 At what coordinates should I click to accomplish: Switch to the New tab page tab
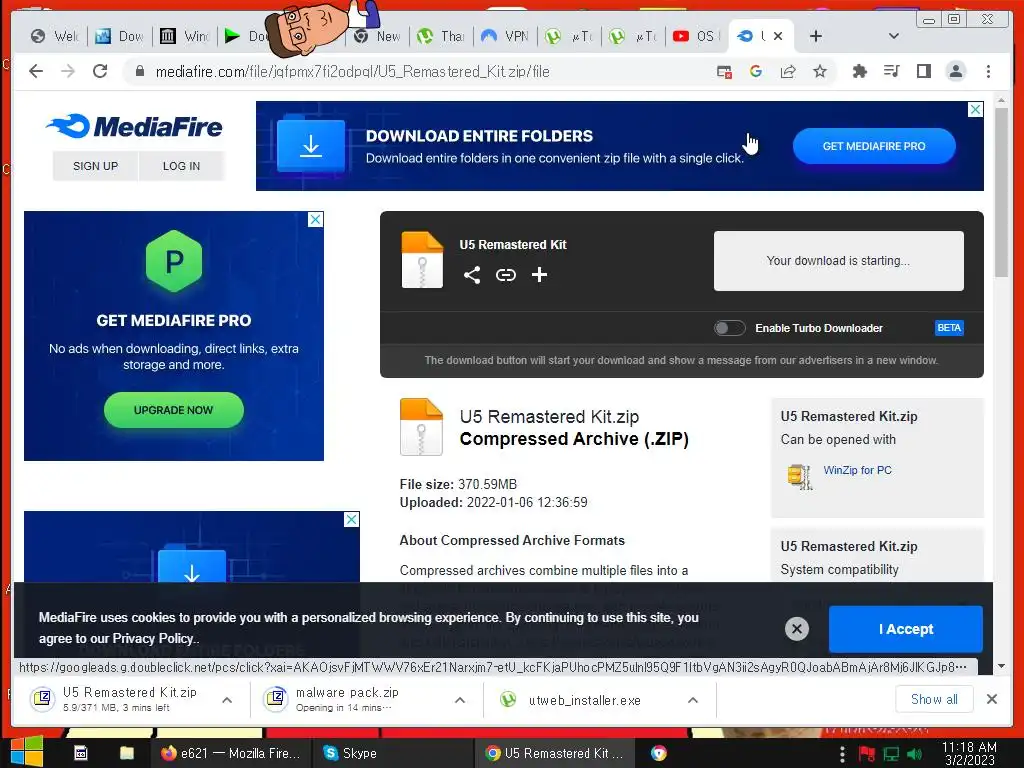point(377,37)
